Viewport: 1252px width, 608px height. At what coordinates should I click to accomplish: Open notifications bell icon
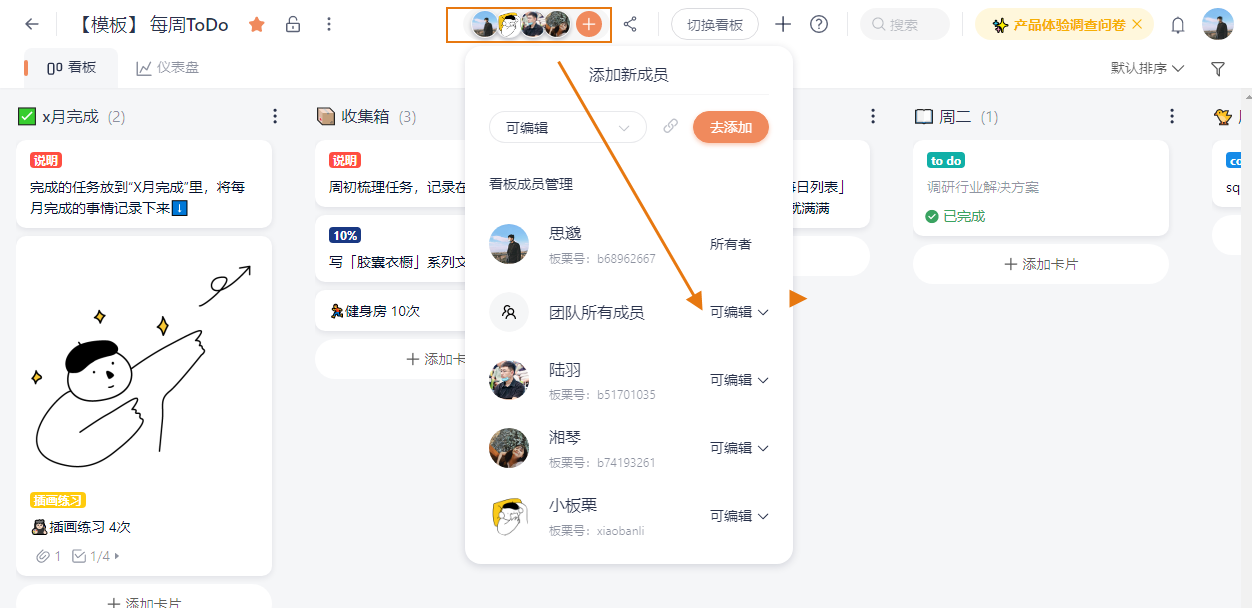click(x=1178, y=25)
